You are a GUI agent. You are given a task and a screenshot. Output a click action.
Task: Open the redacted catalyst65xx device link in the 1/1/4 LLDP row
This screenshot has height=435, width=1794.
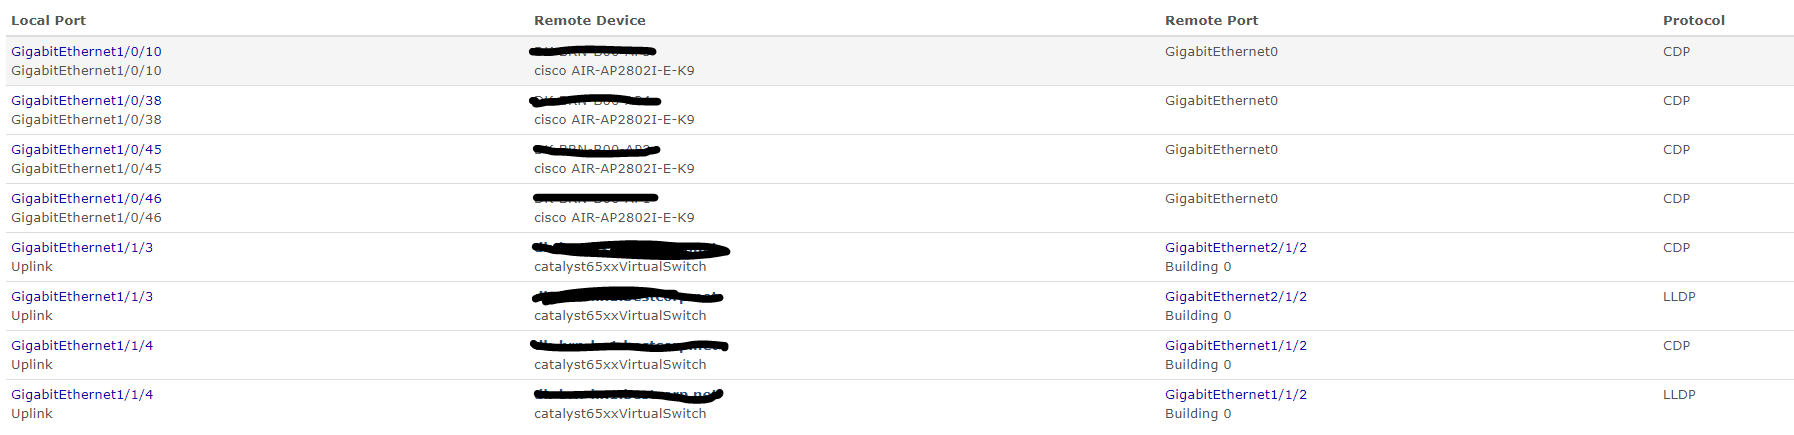[628, 395]
